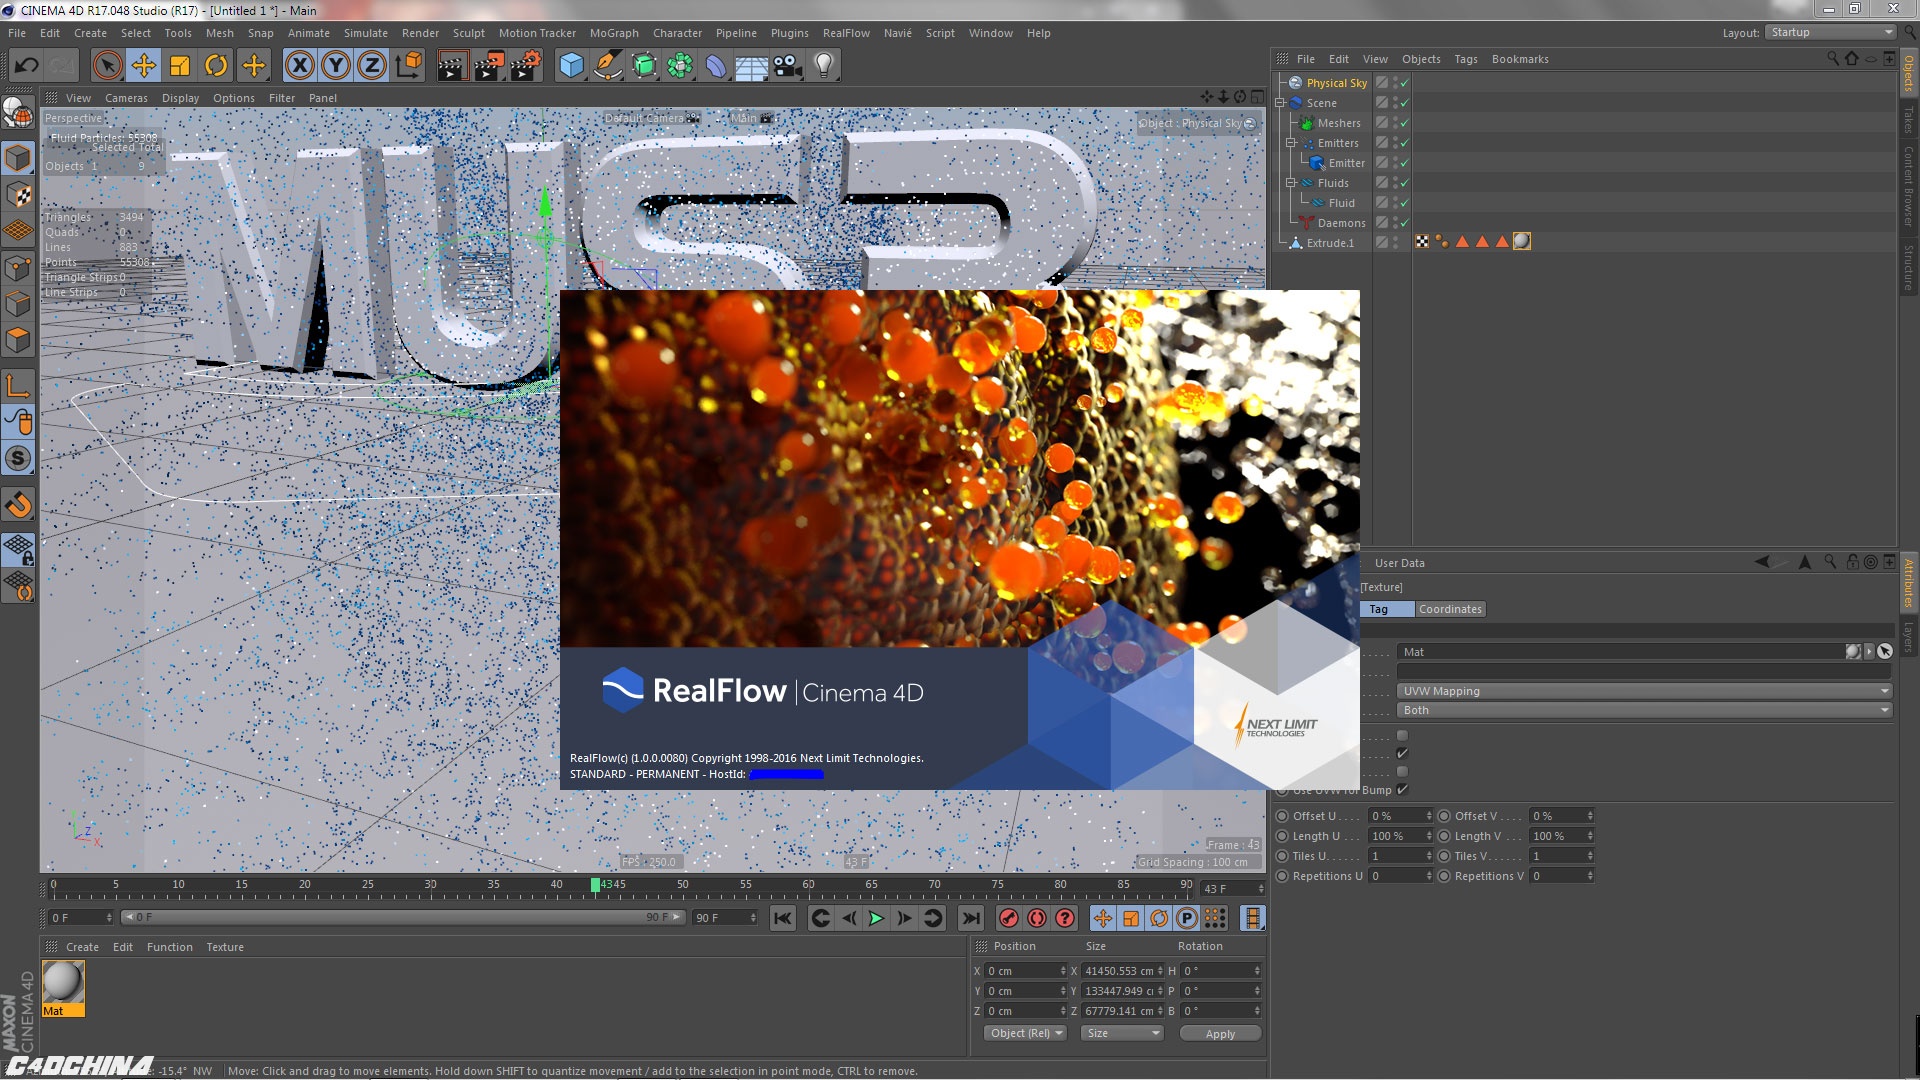Go to end of animation
1920x1080 pixels.
[971, 918]
